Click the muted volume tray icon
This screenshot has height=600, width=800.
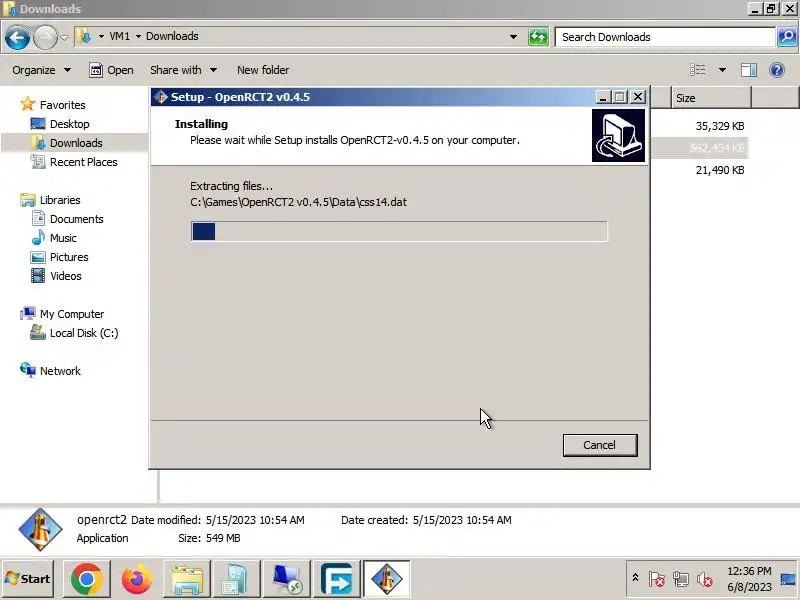pos(705,579)
